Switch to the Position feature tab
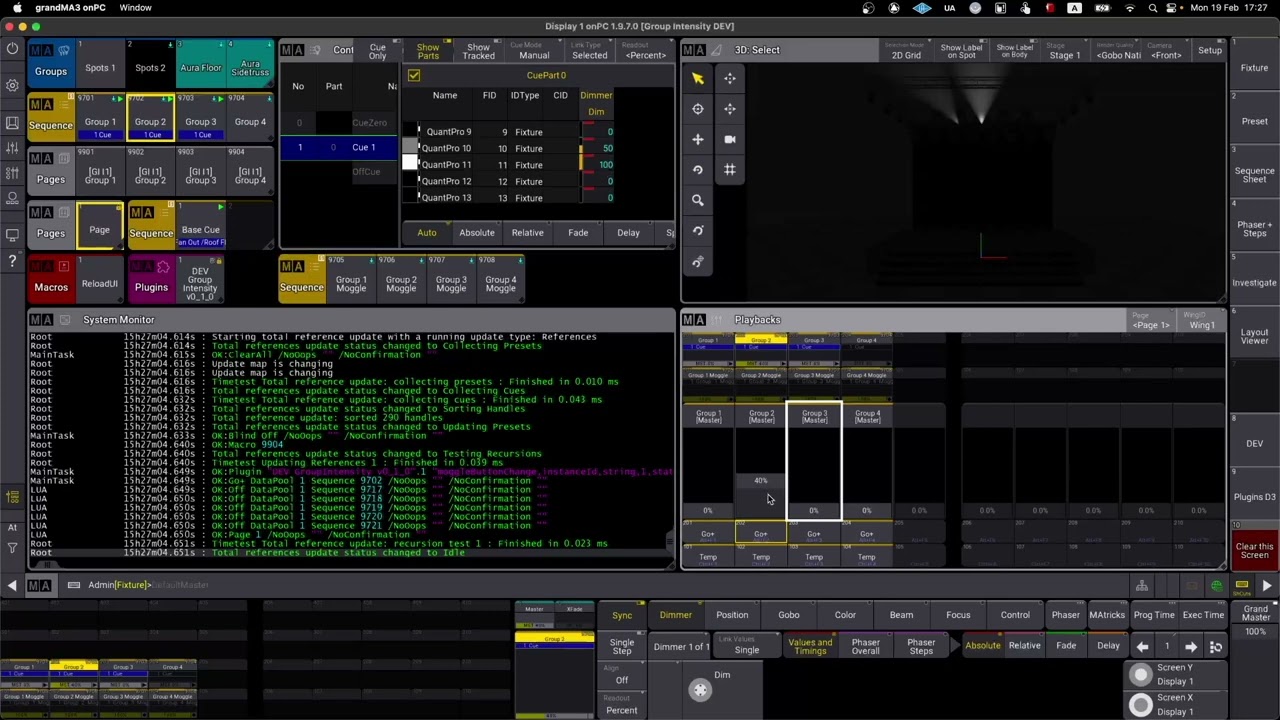This screenshot has width=1280, height=720. [731, 616]
